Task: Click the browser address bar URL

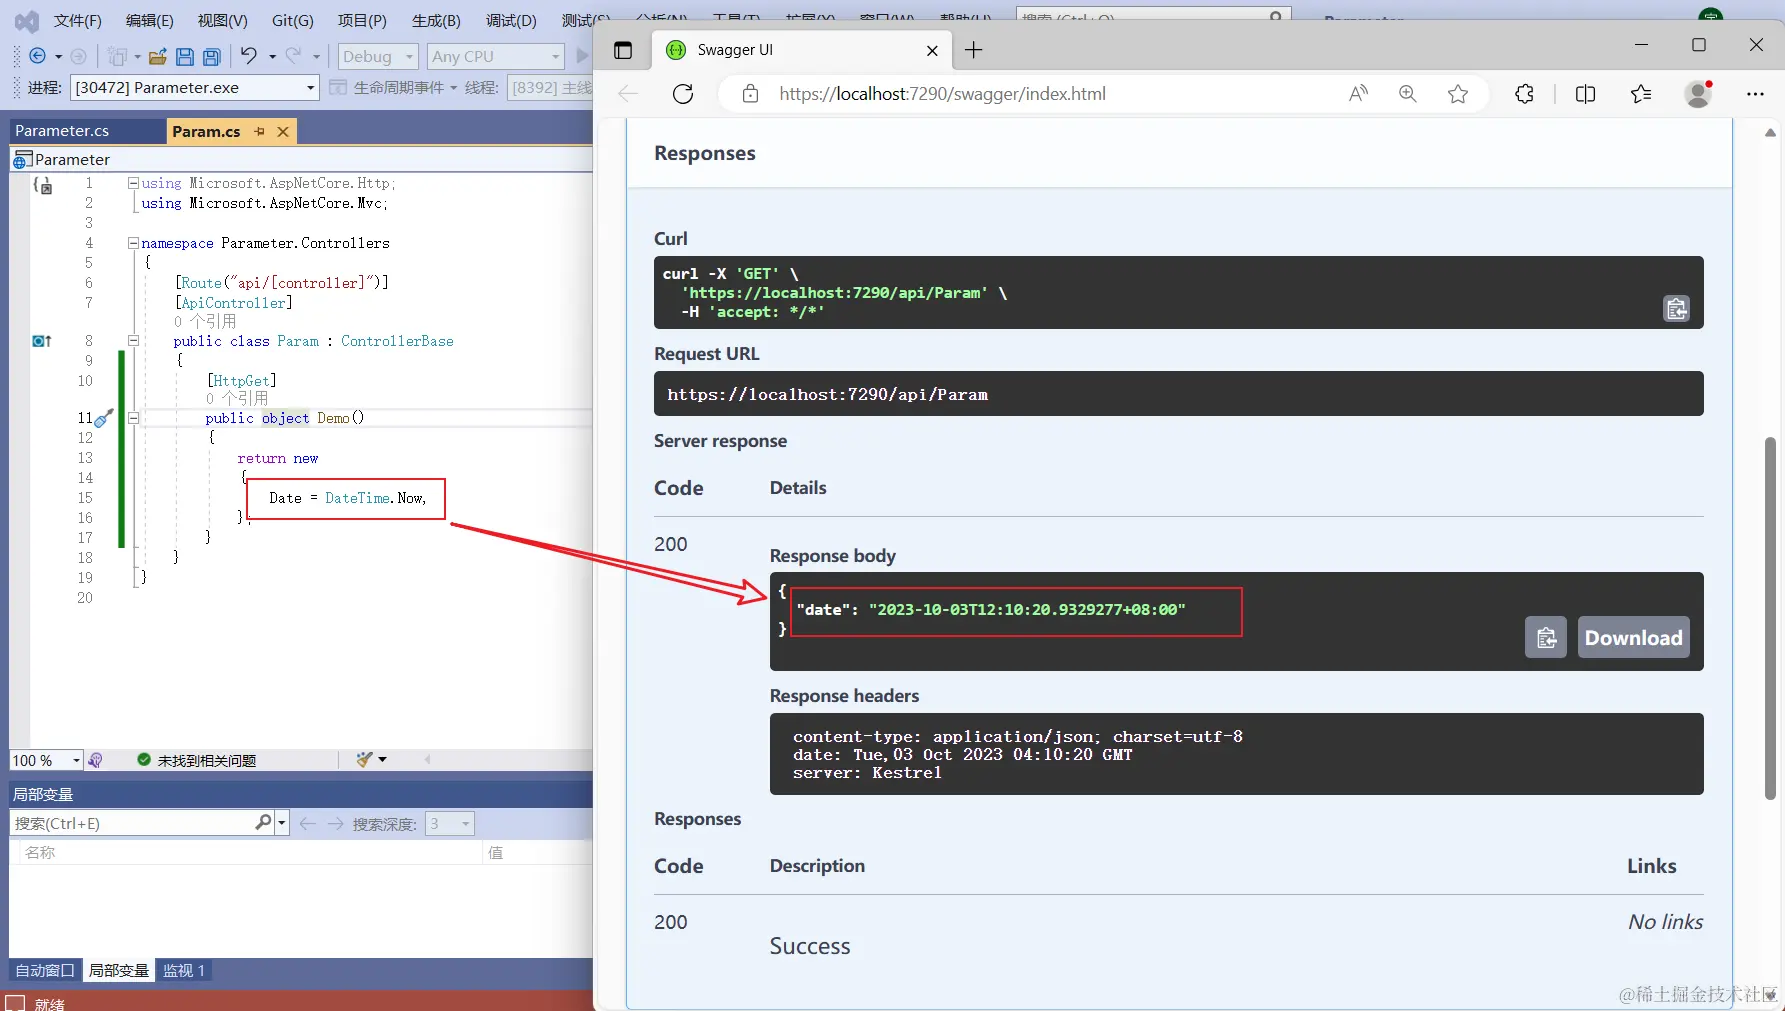Action: pos(942,94)
